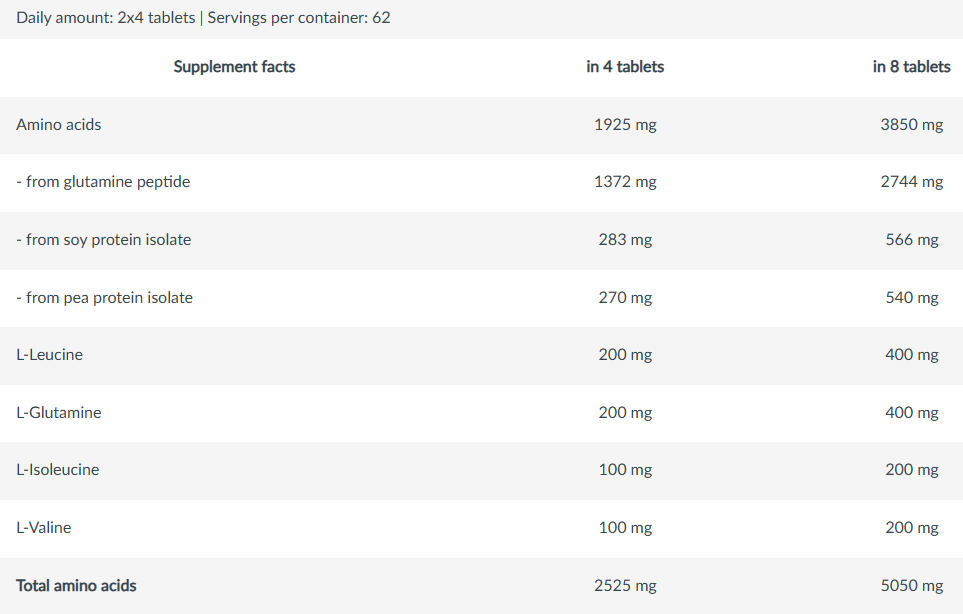Select the 'L-Isoleucine' row label
Screen dimensions: 963x614
point(58,470)
